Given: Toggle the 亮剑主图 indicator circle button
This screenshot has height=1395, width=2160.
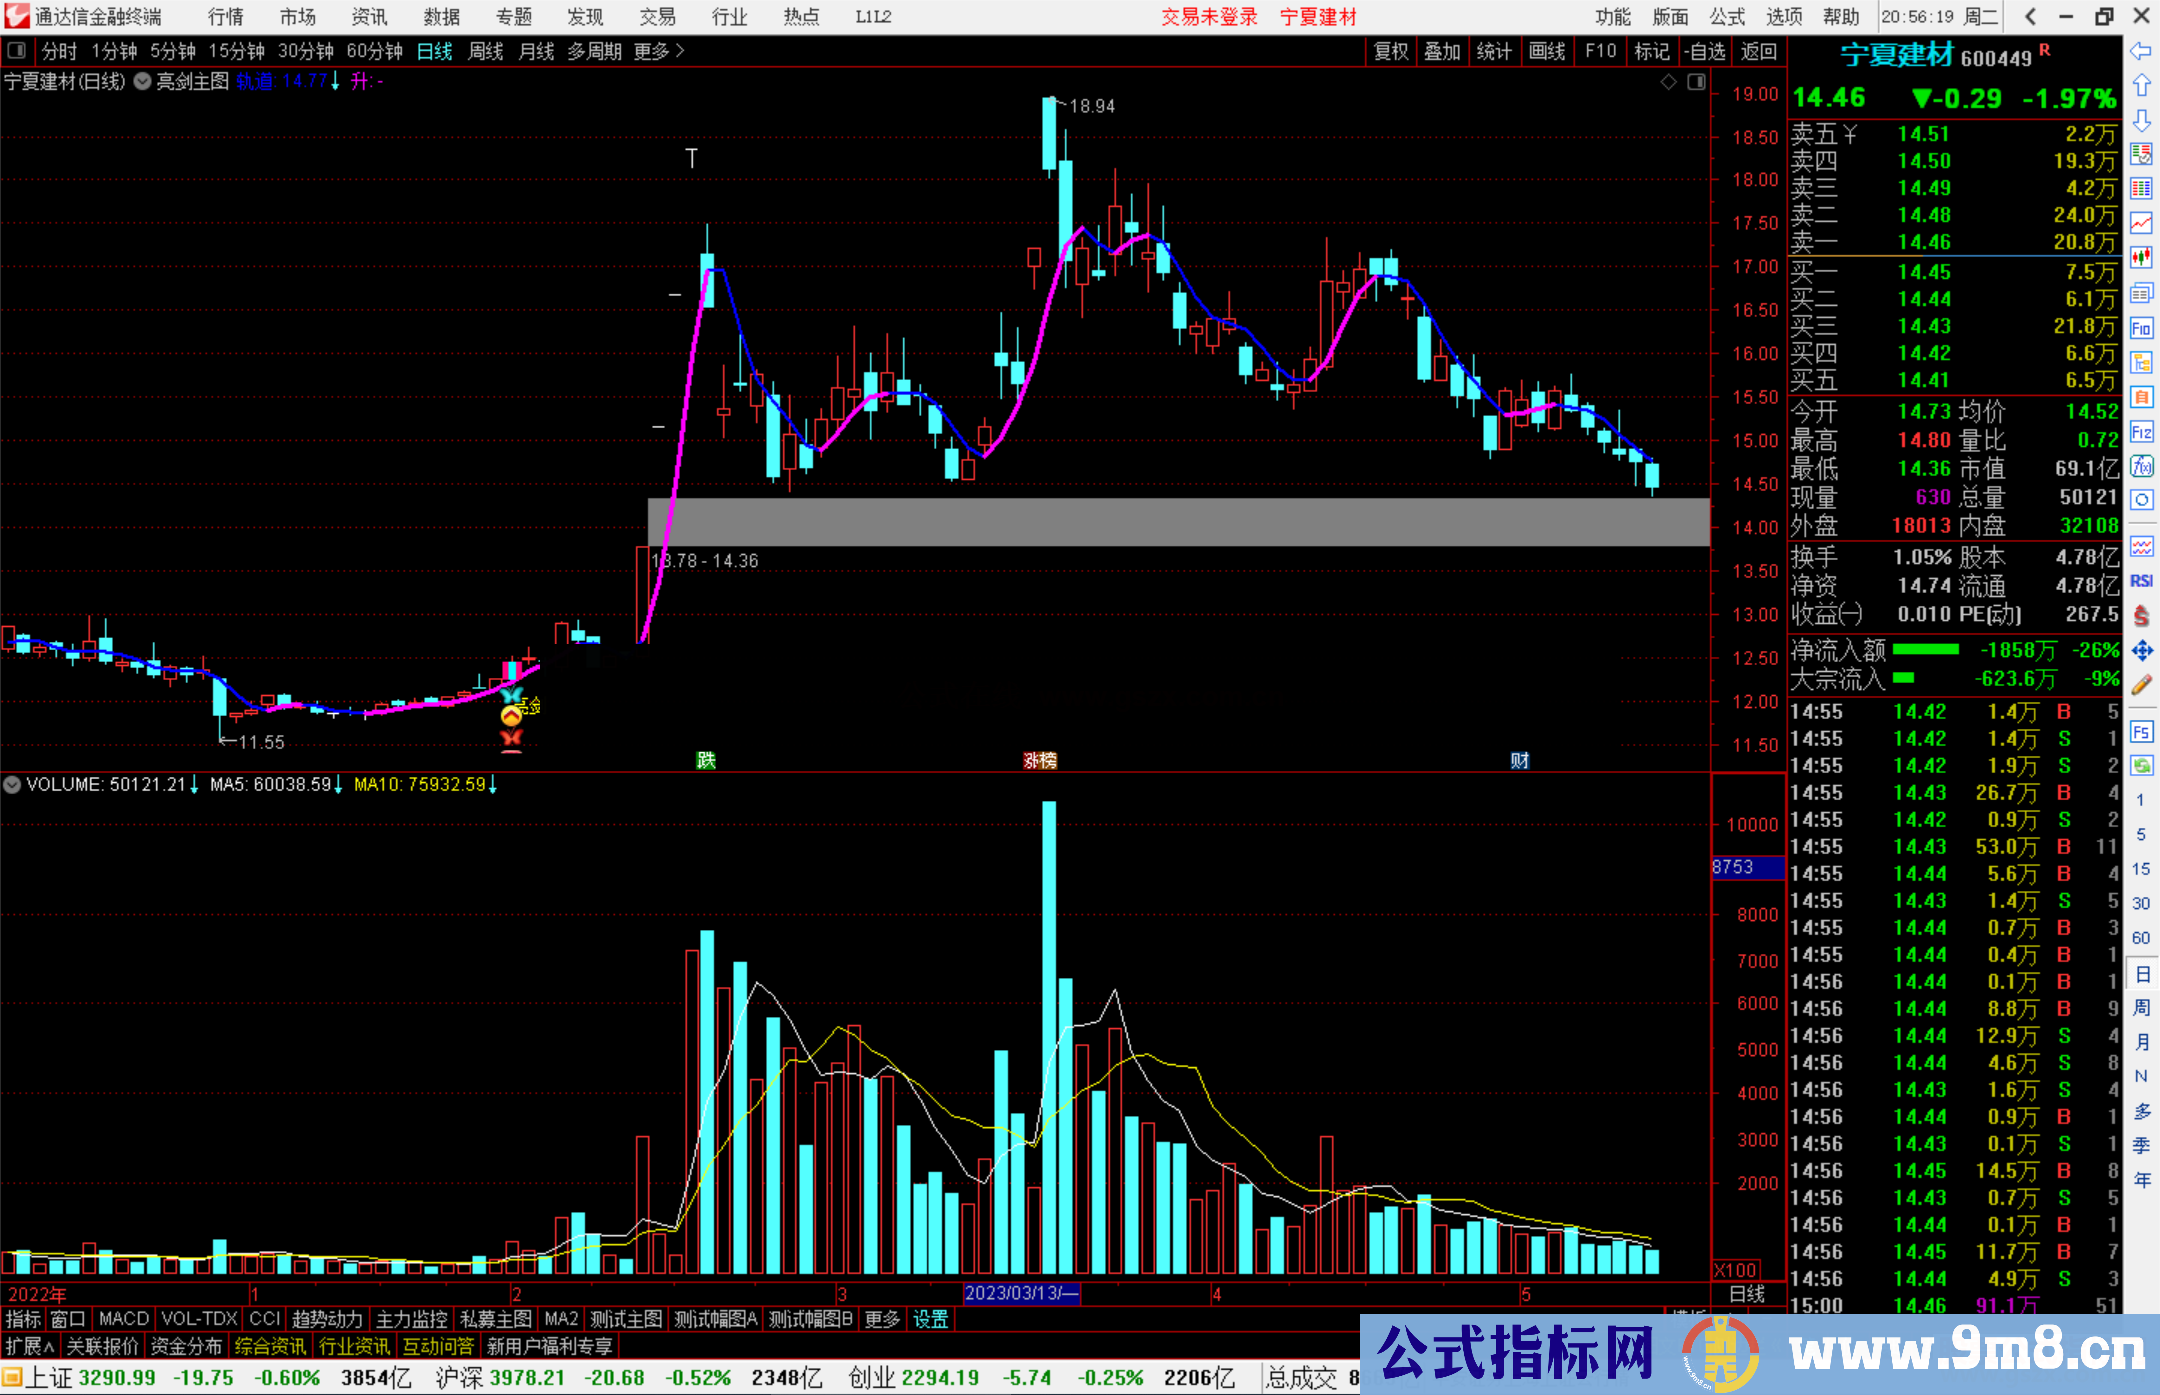Looking at the screenshot, I should click(x=143, y=82).
